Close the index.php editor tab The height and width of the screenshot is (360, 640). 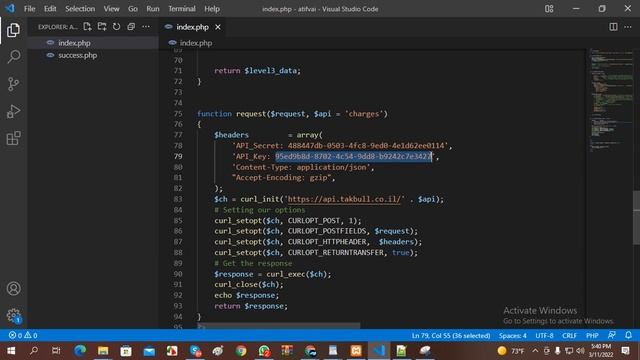218,27
